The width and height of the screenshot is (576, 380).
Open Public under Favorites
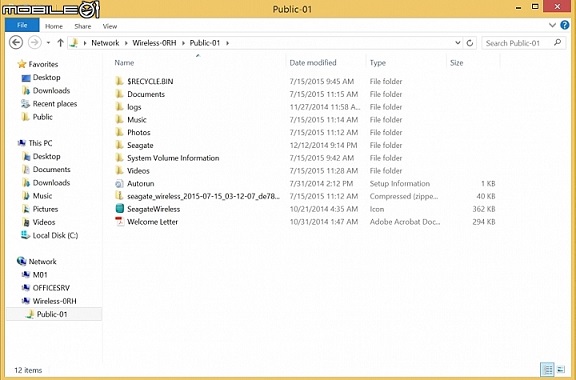43,117
